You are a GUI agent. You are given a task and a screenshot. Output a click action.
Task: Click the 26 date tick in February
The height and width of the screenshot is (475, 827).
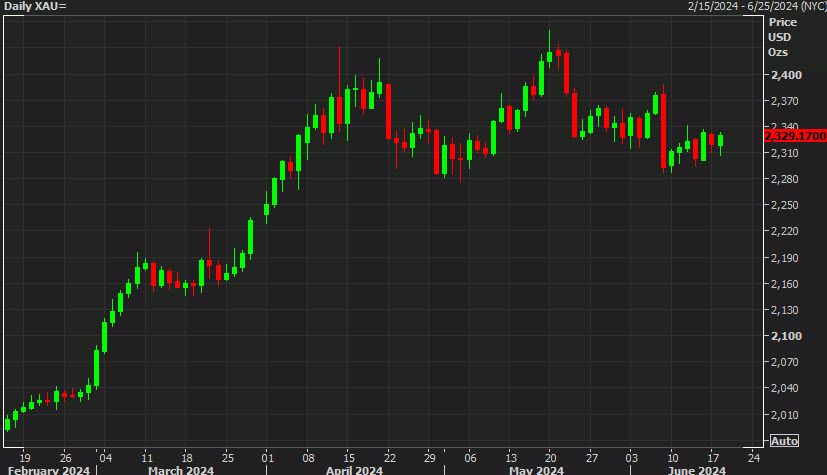pyautogui.click(x=65, y=458)
